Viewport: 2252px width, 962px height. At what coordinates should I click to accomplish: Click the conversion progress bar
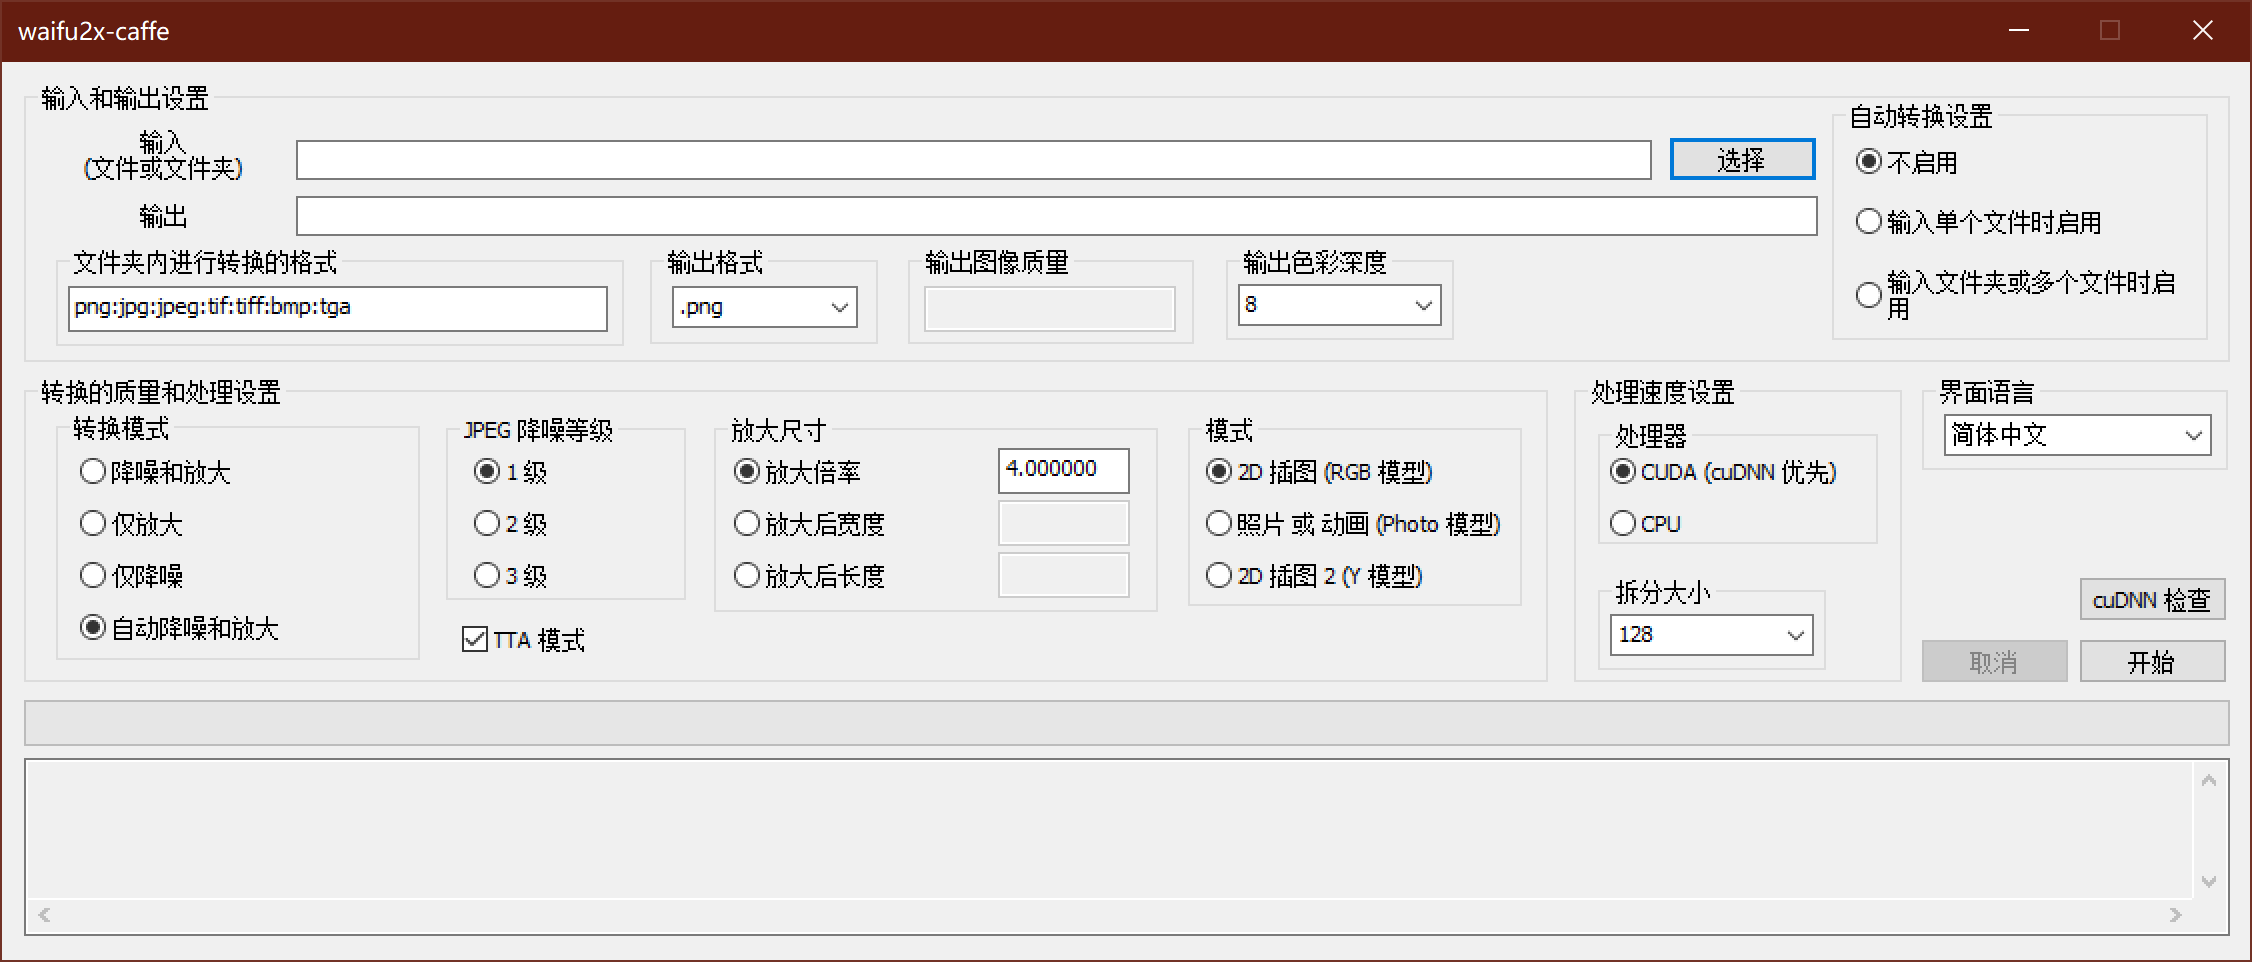point(1127,723)
